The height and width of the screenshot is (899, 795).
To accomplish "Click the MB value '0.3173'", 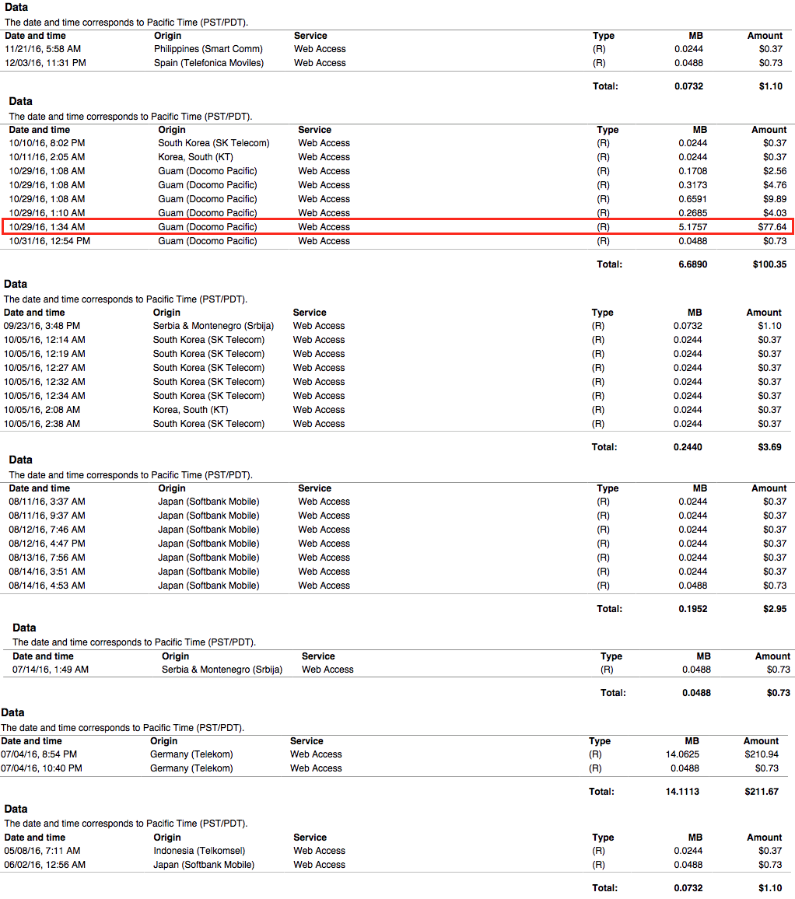I will (x=693, y=185).
